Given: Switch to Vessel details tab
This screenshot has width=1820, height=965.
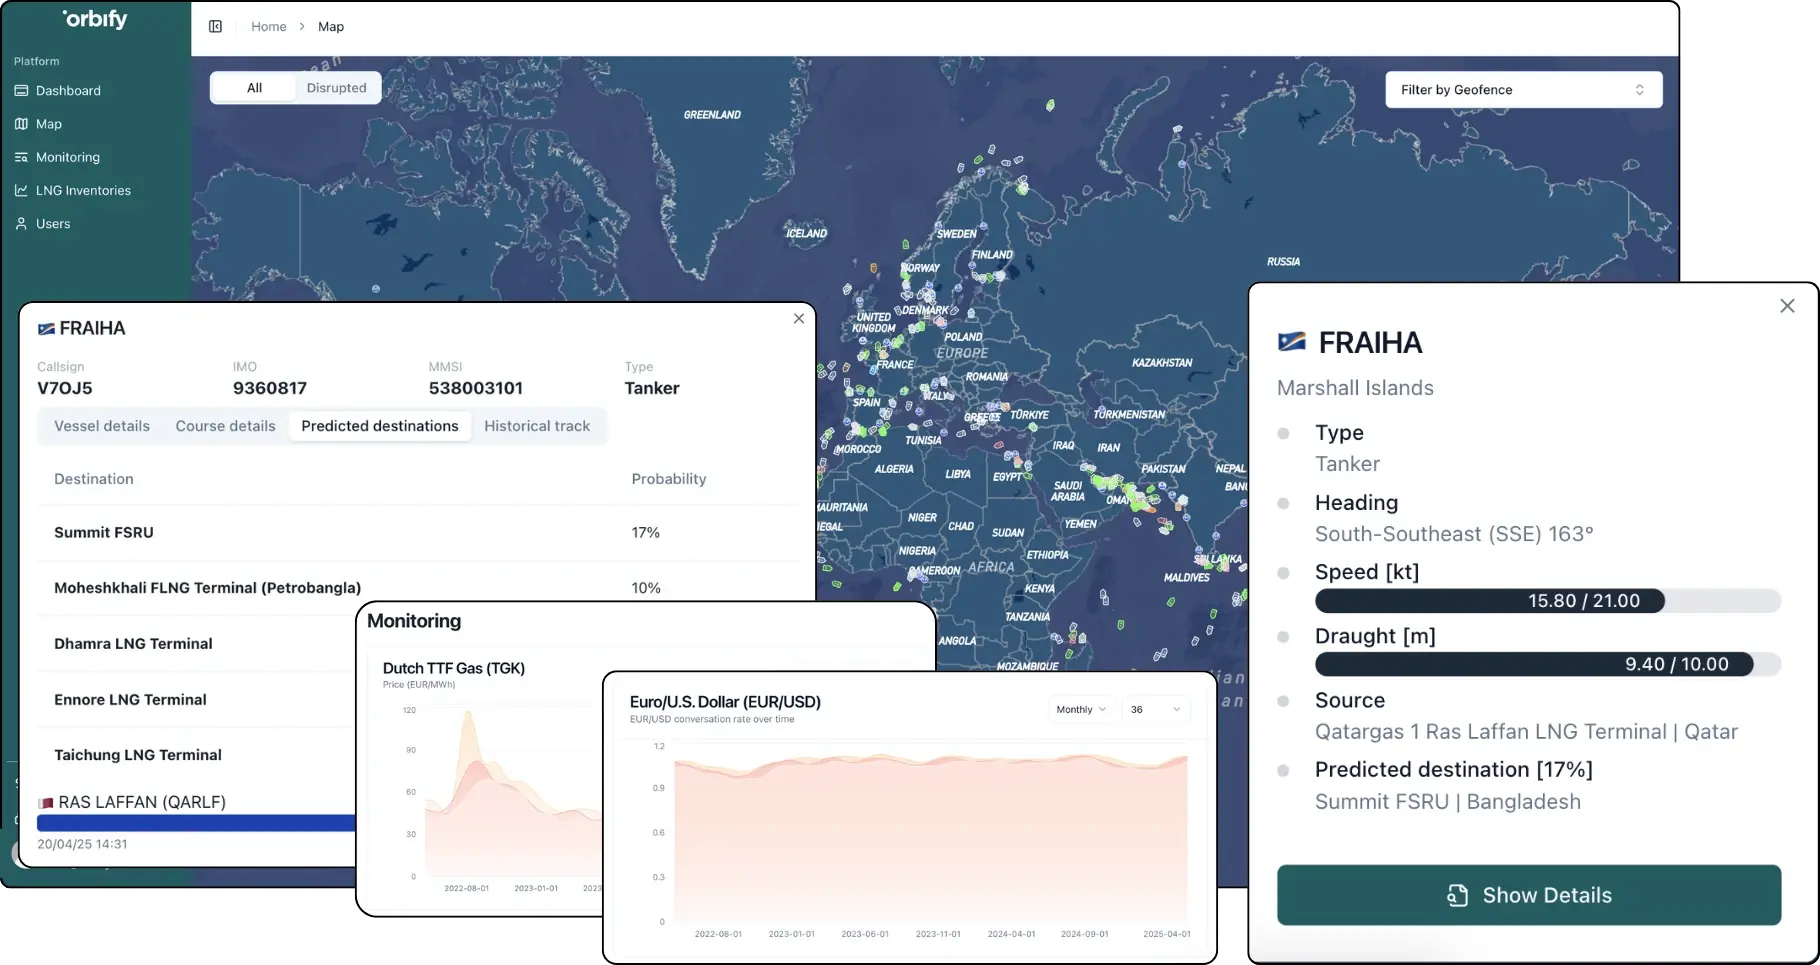Looking at the screenshot, I should pyautogui.click(x=102, y=426).
